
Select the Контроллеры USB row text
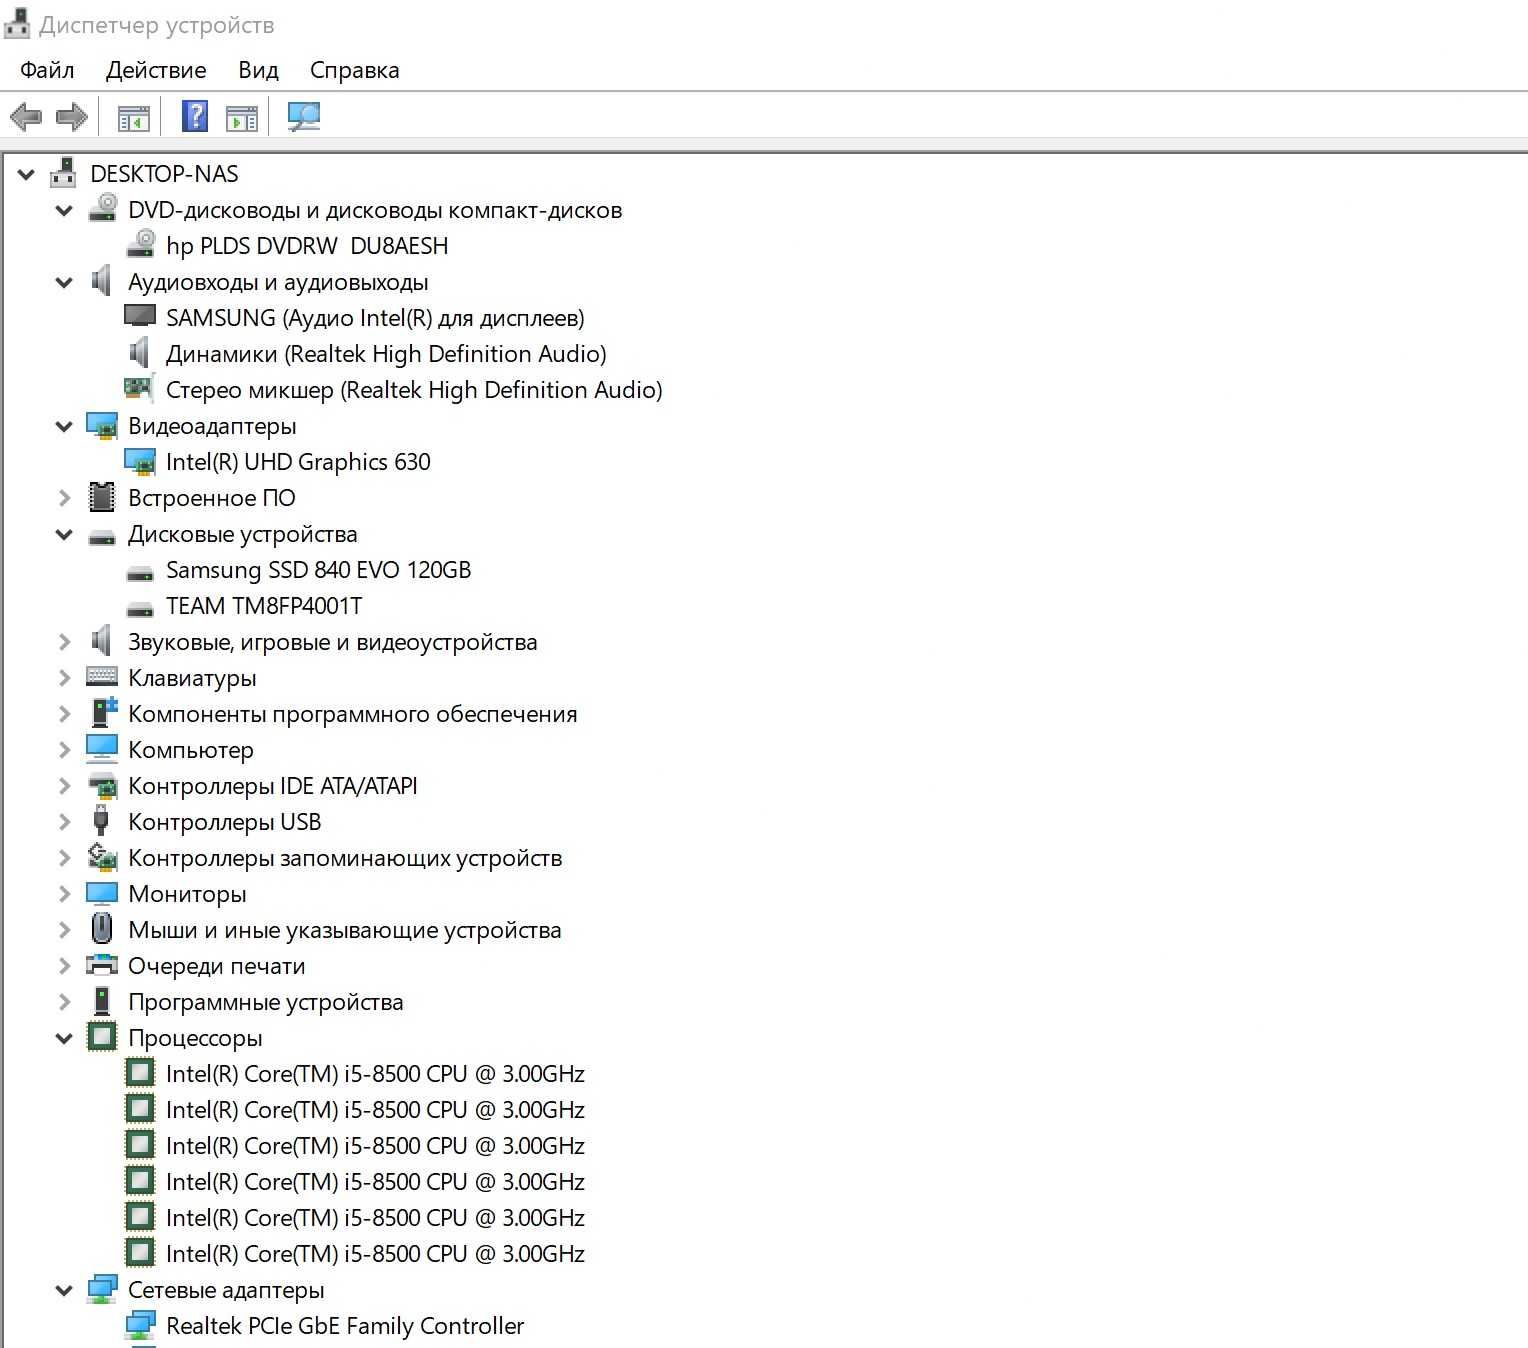tap(225, 822)
